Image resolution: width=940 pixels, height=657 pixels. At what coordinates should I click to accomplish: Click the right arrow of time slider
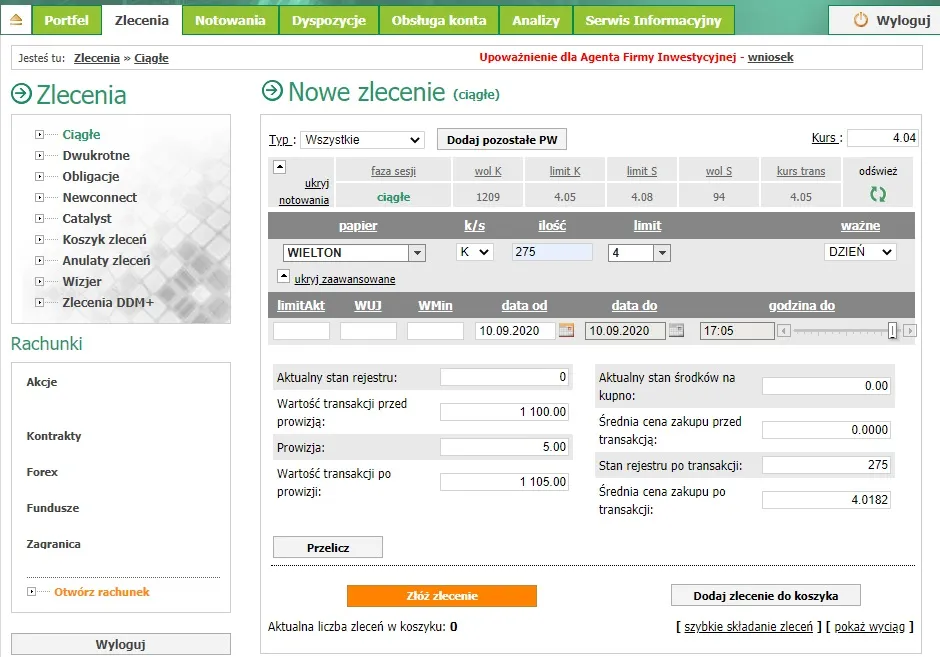pyautogui.click(x=909, y=330)
